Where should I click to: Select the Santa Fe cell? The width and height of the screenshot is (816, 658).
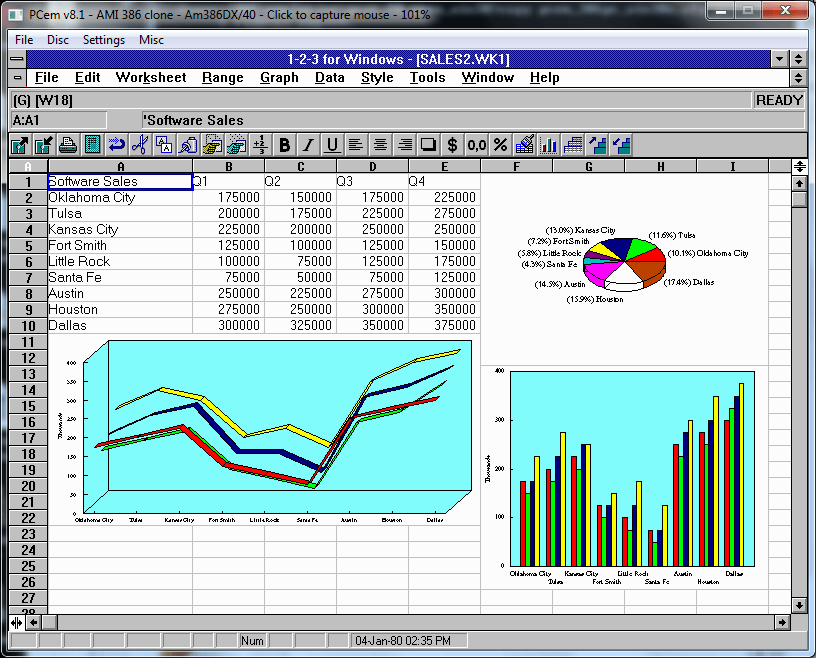pos(120,277)
